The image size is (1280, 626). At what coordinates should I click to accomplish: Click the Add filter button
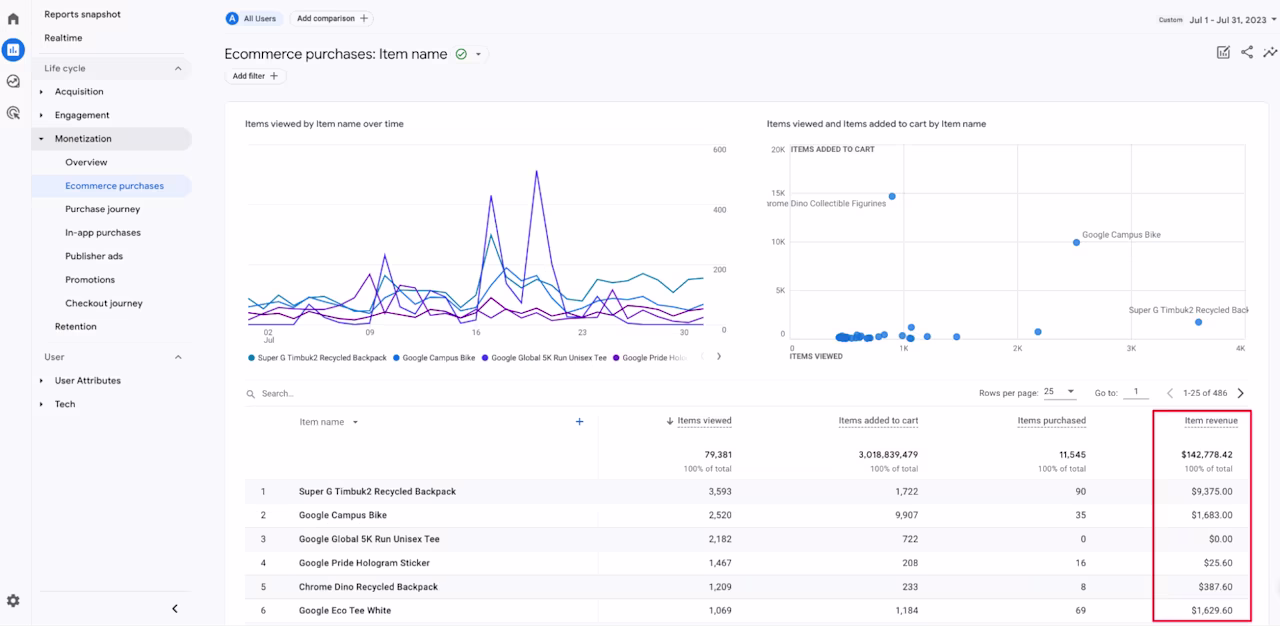pyautogui.click(x=255, y=76)
